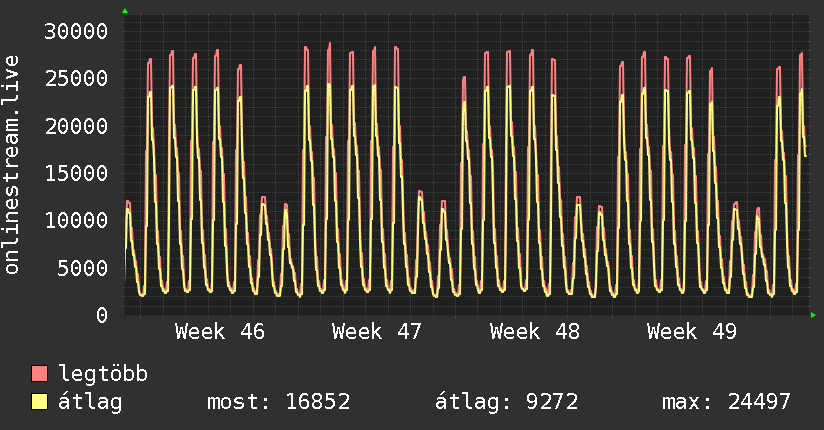Screen dimensions: 824x430
Task: Click the 10000 y-axis label
Action: pos(77,220)
